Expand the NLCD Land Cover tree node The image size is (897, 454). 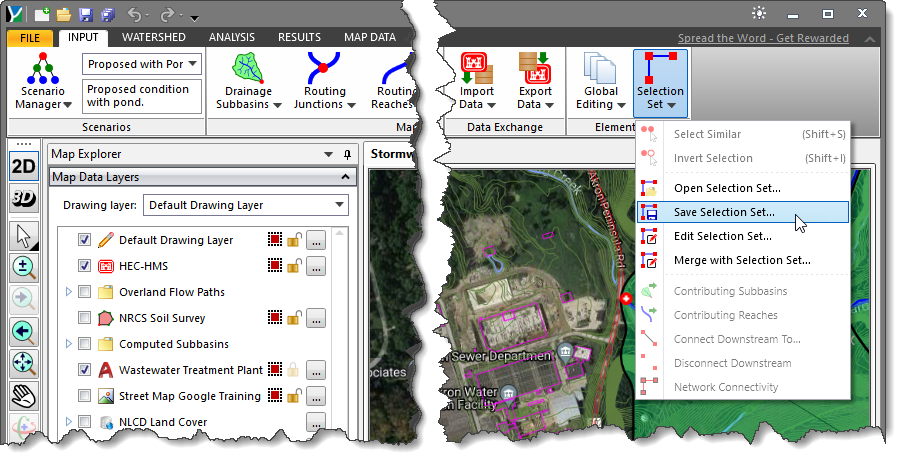69,422
